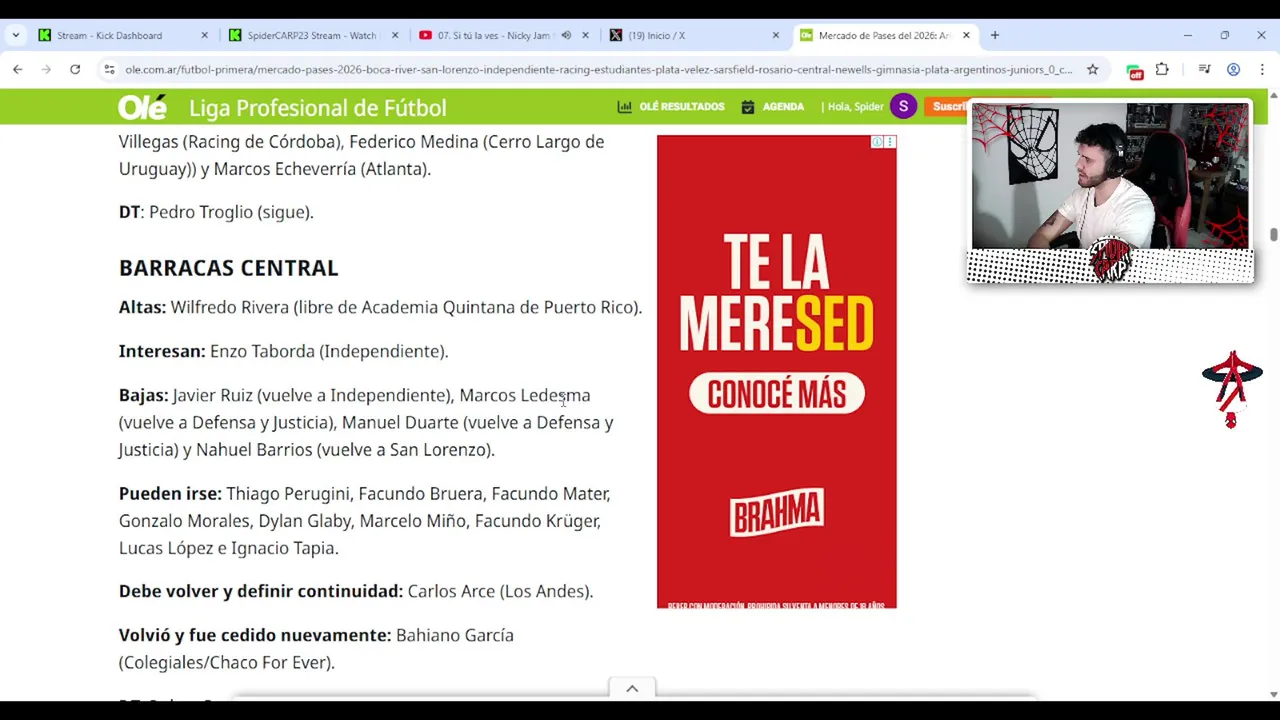The width and height of the screenshot is (1280, 720).
Task: Open the tab search dropdown arrow
Action: point(15,35)
